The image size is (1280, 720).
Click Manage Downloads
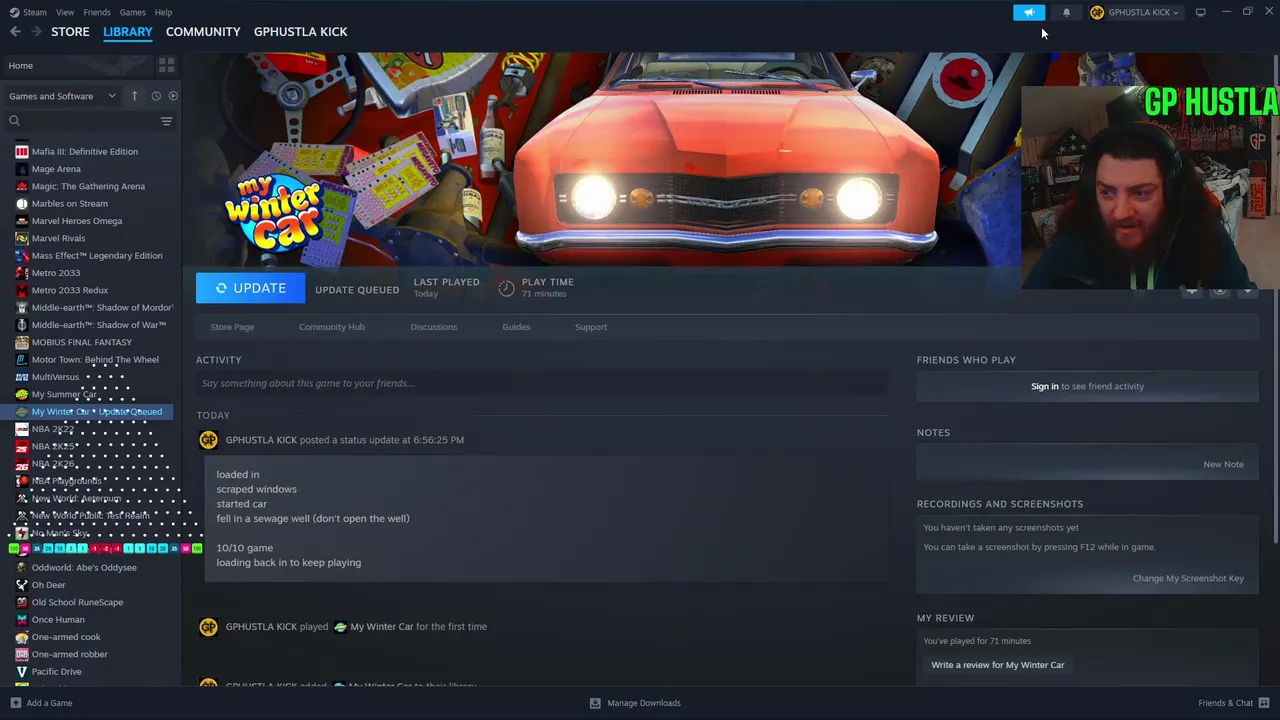tap(635, 703)
